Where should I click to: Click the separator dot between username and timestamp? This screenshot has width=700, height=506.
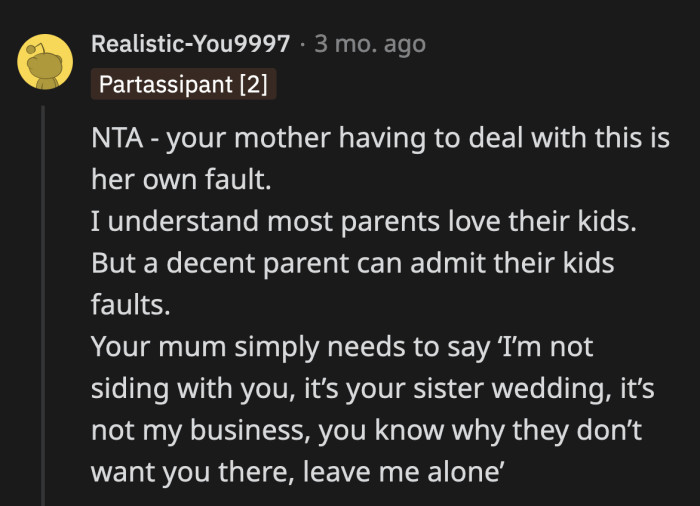(x=303, y=45)
